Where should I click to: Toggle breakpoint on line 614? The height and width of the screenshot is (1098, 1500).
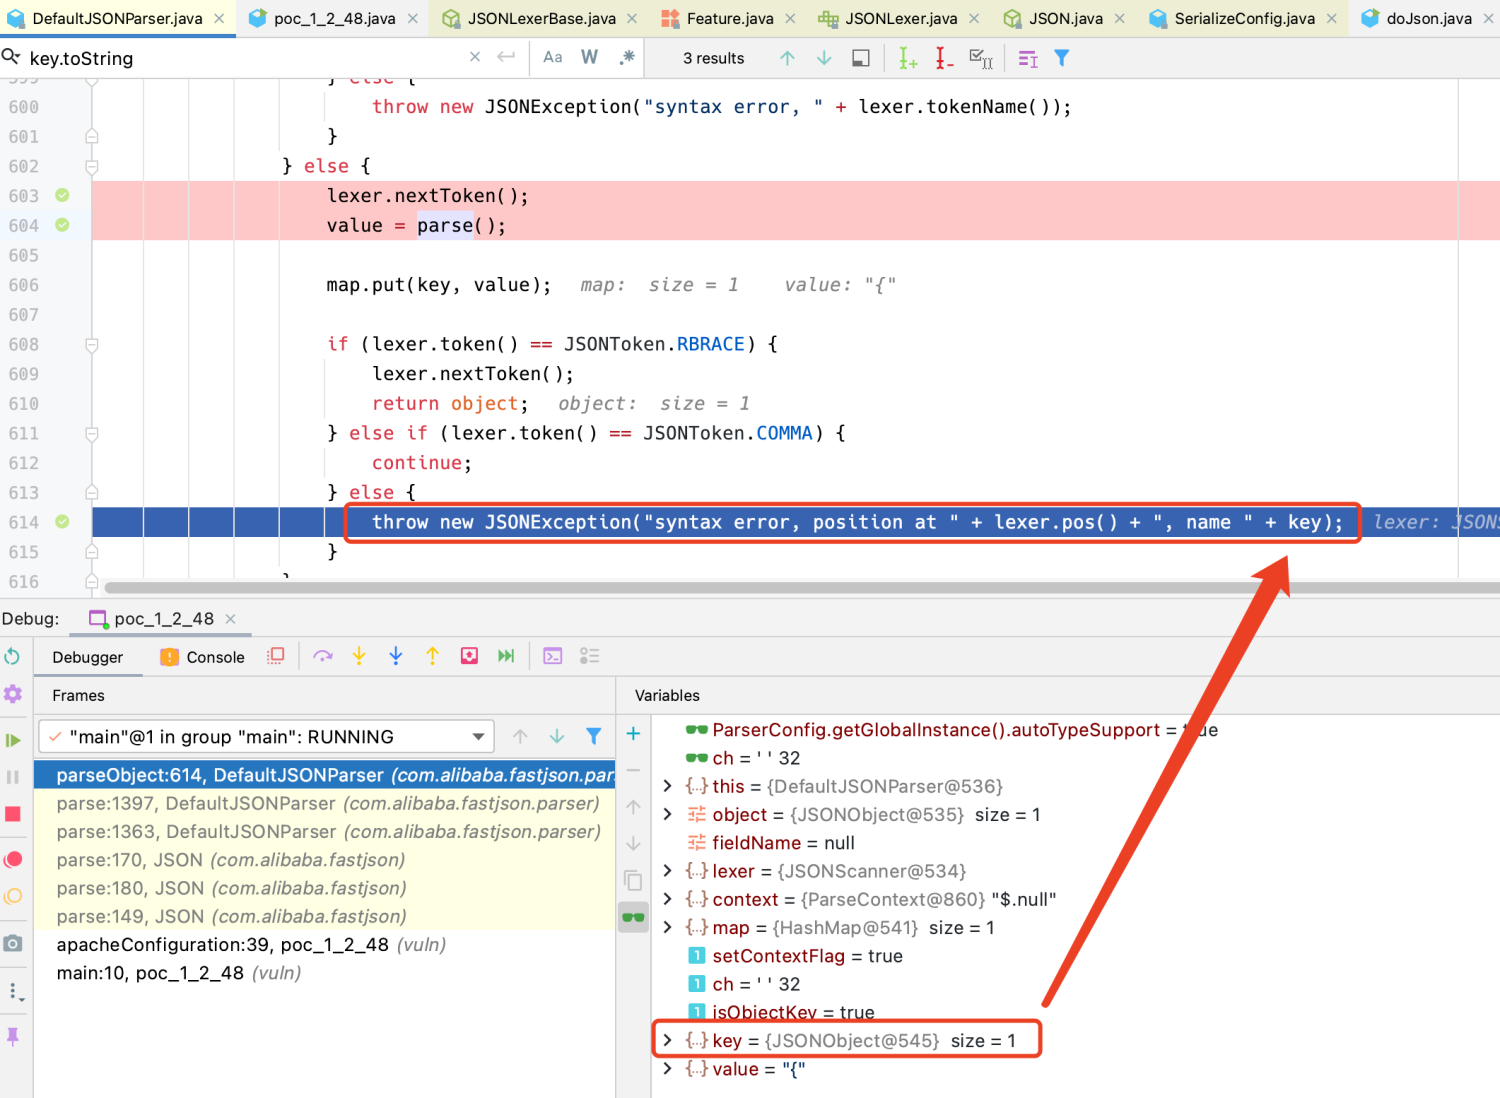pyautogui.click(x=62, y=521)
